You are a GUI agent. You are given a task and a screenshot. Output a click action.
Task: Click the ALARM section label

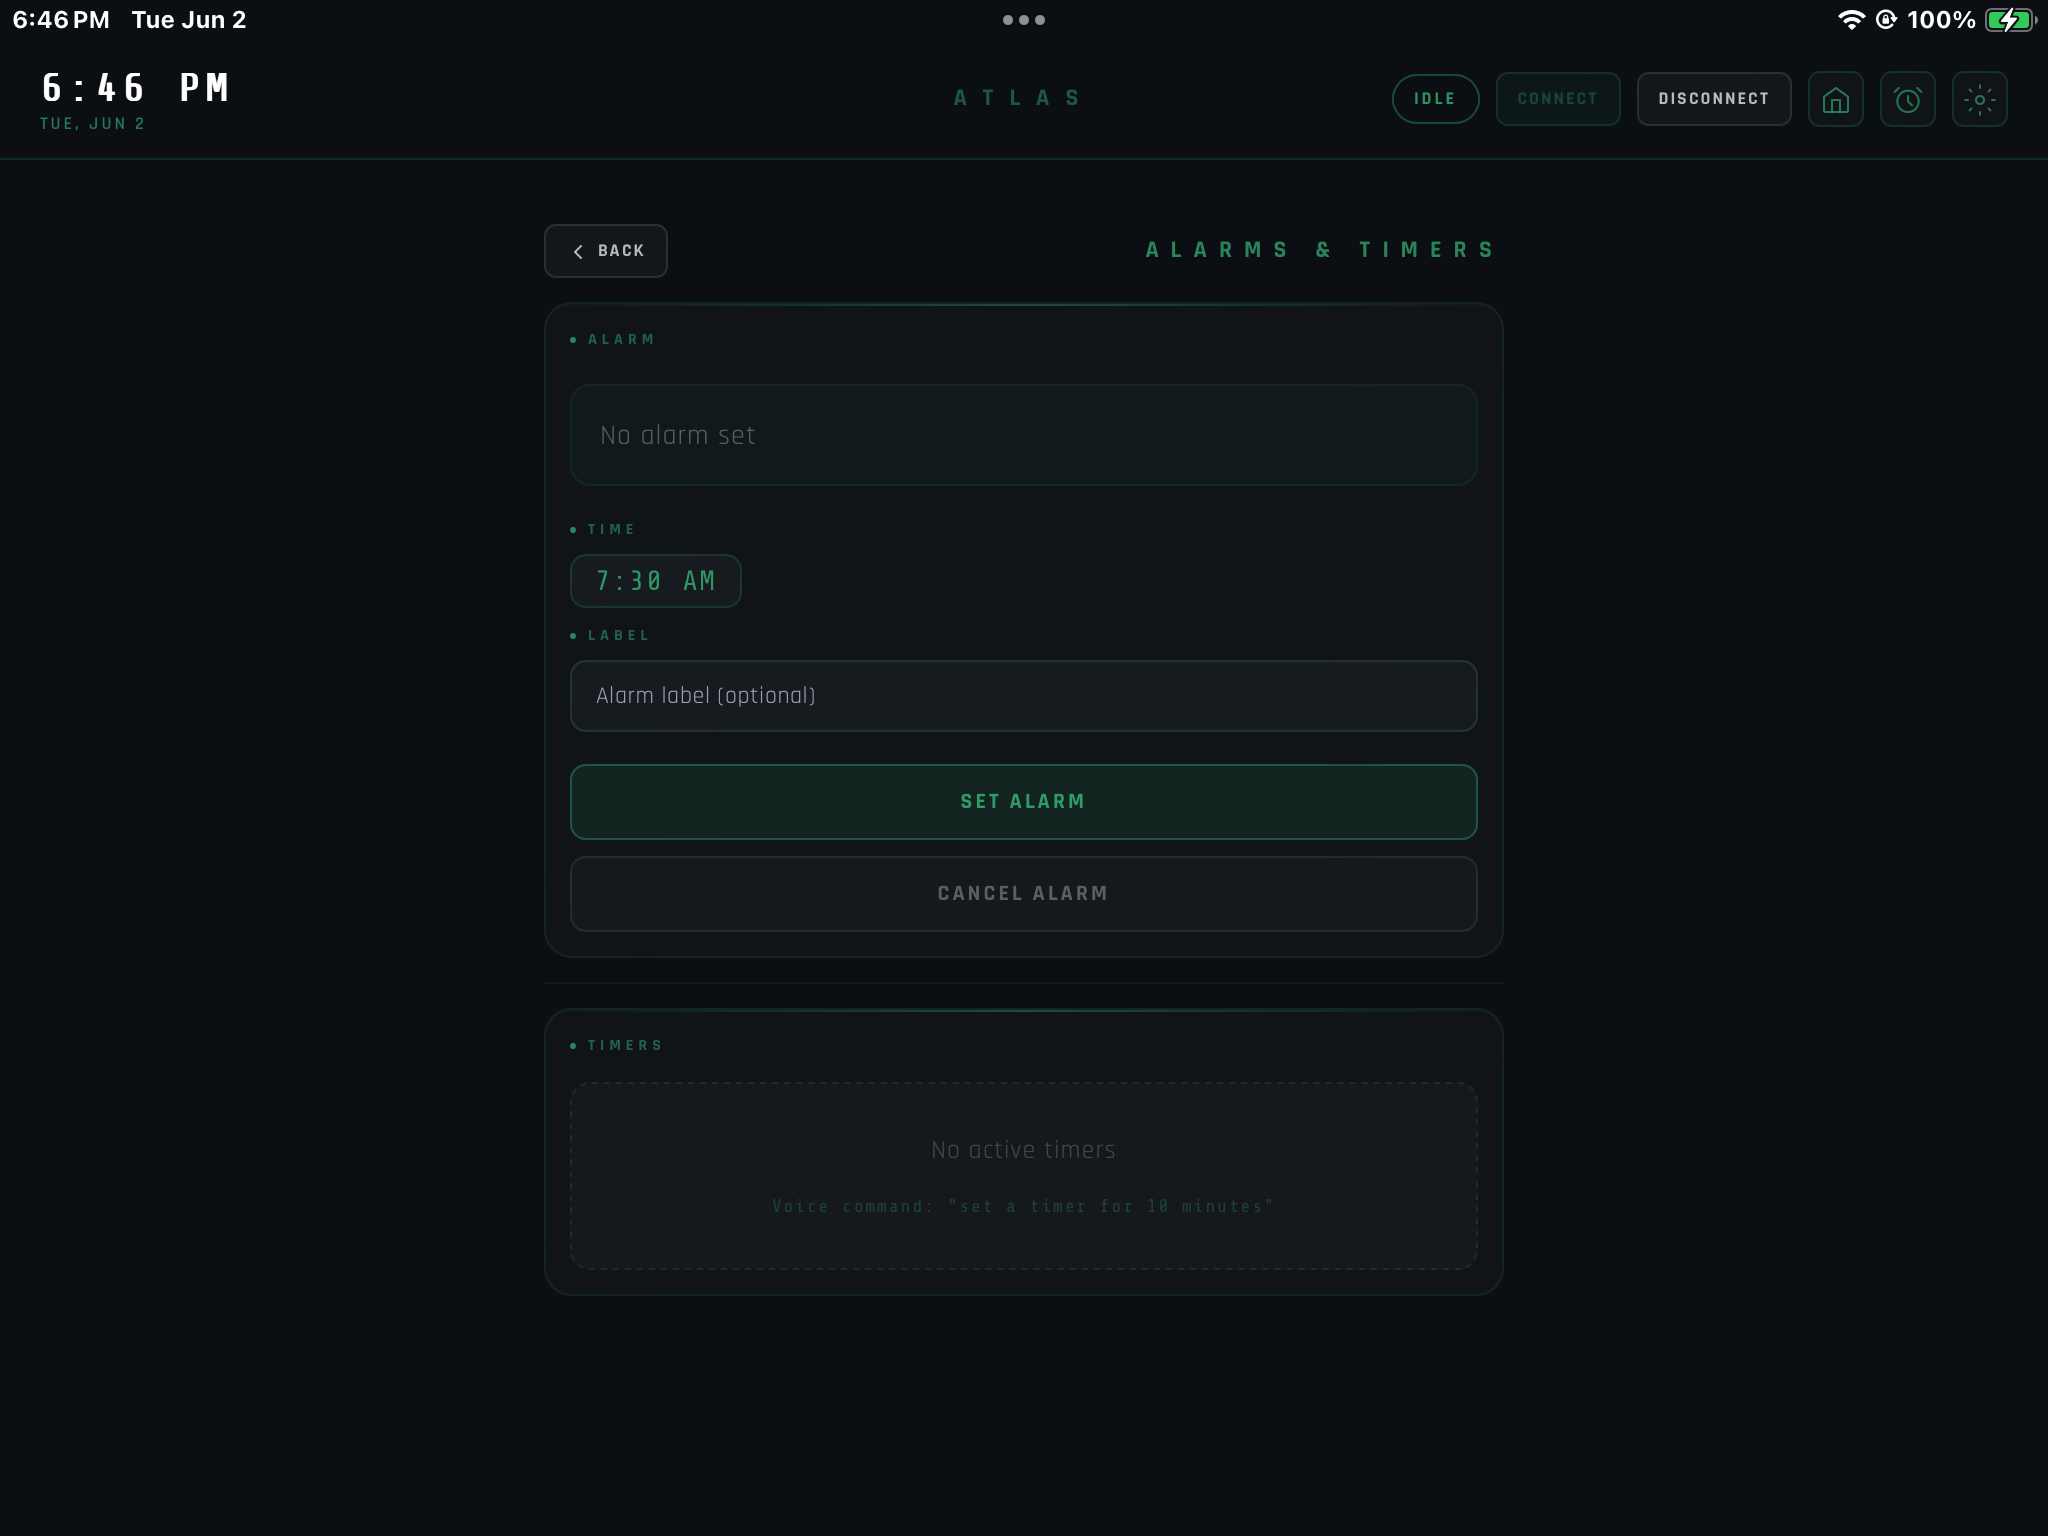click(x=621, y=340)
